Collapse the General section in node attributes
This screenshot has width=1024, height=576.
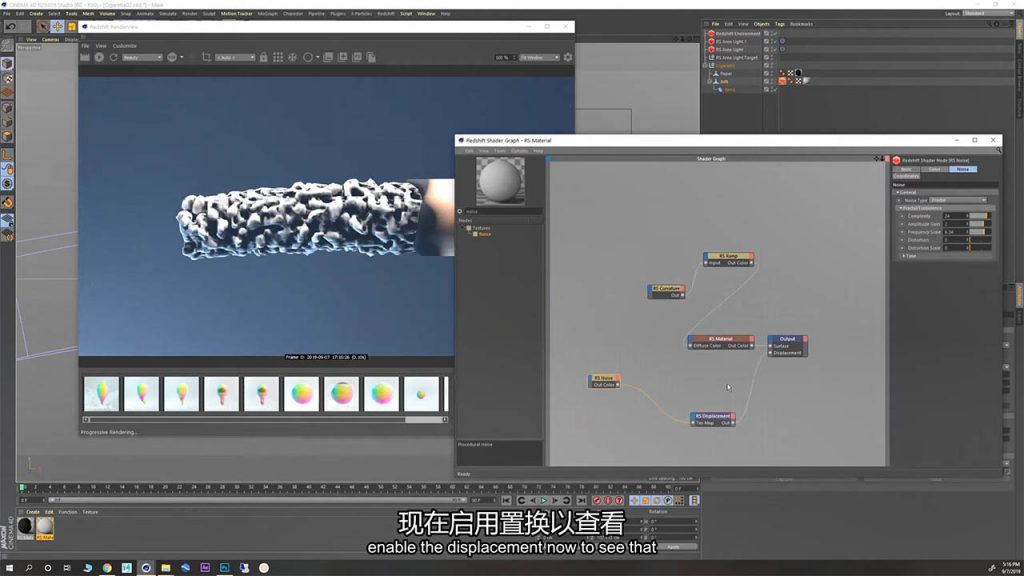click(x=897, y=193)
